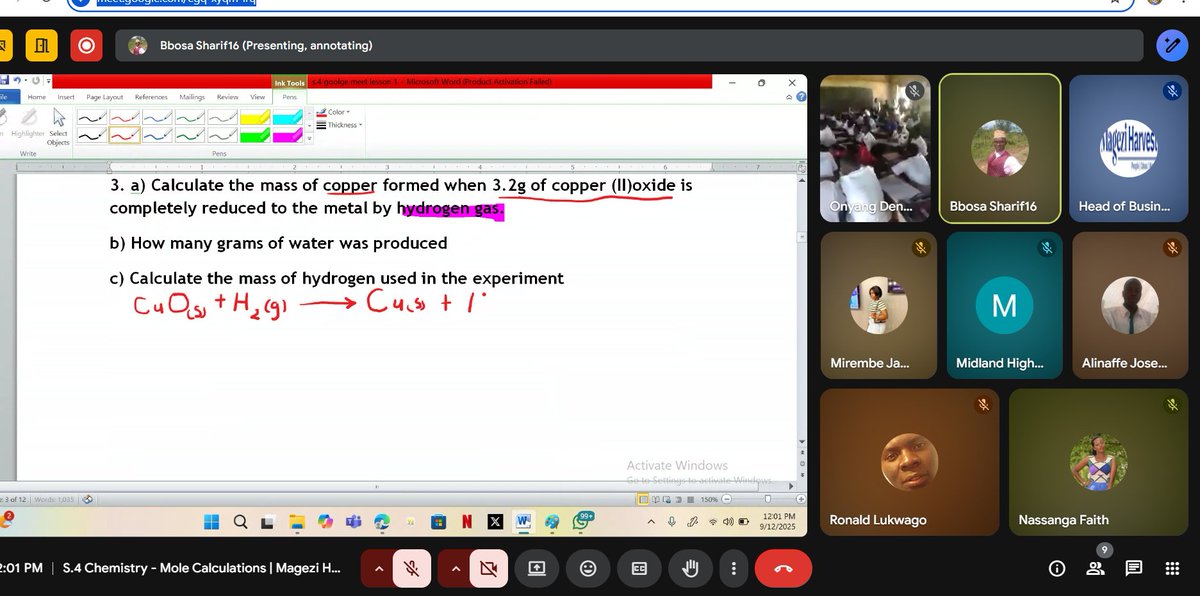Viewport: 1200px width, 596px height.
Task: Turn on the camera in Google Meet
Action: [489, 568]
